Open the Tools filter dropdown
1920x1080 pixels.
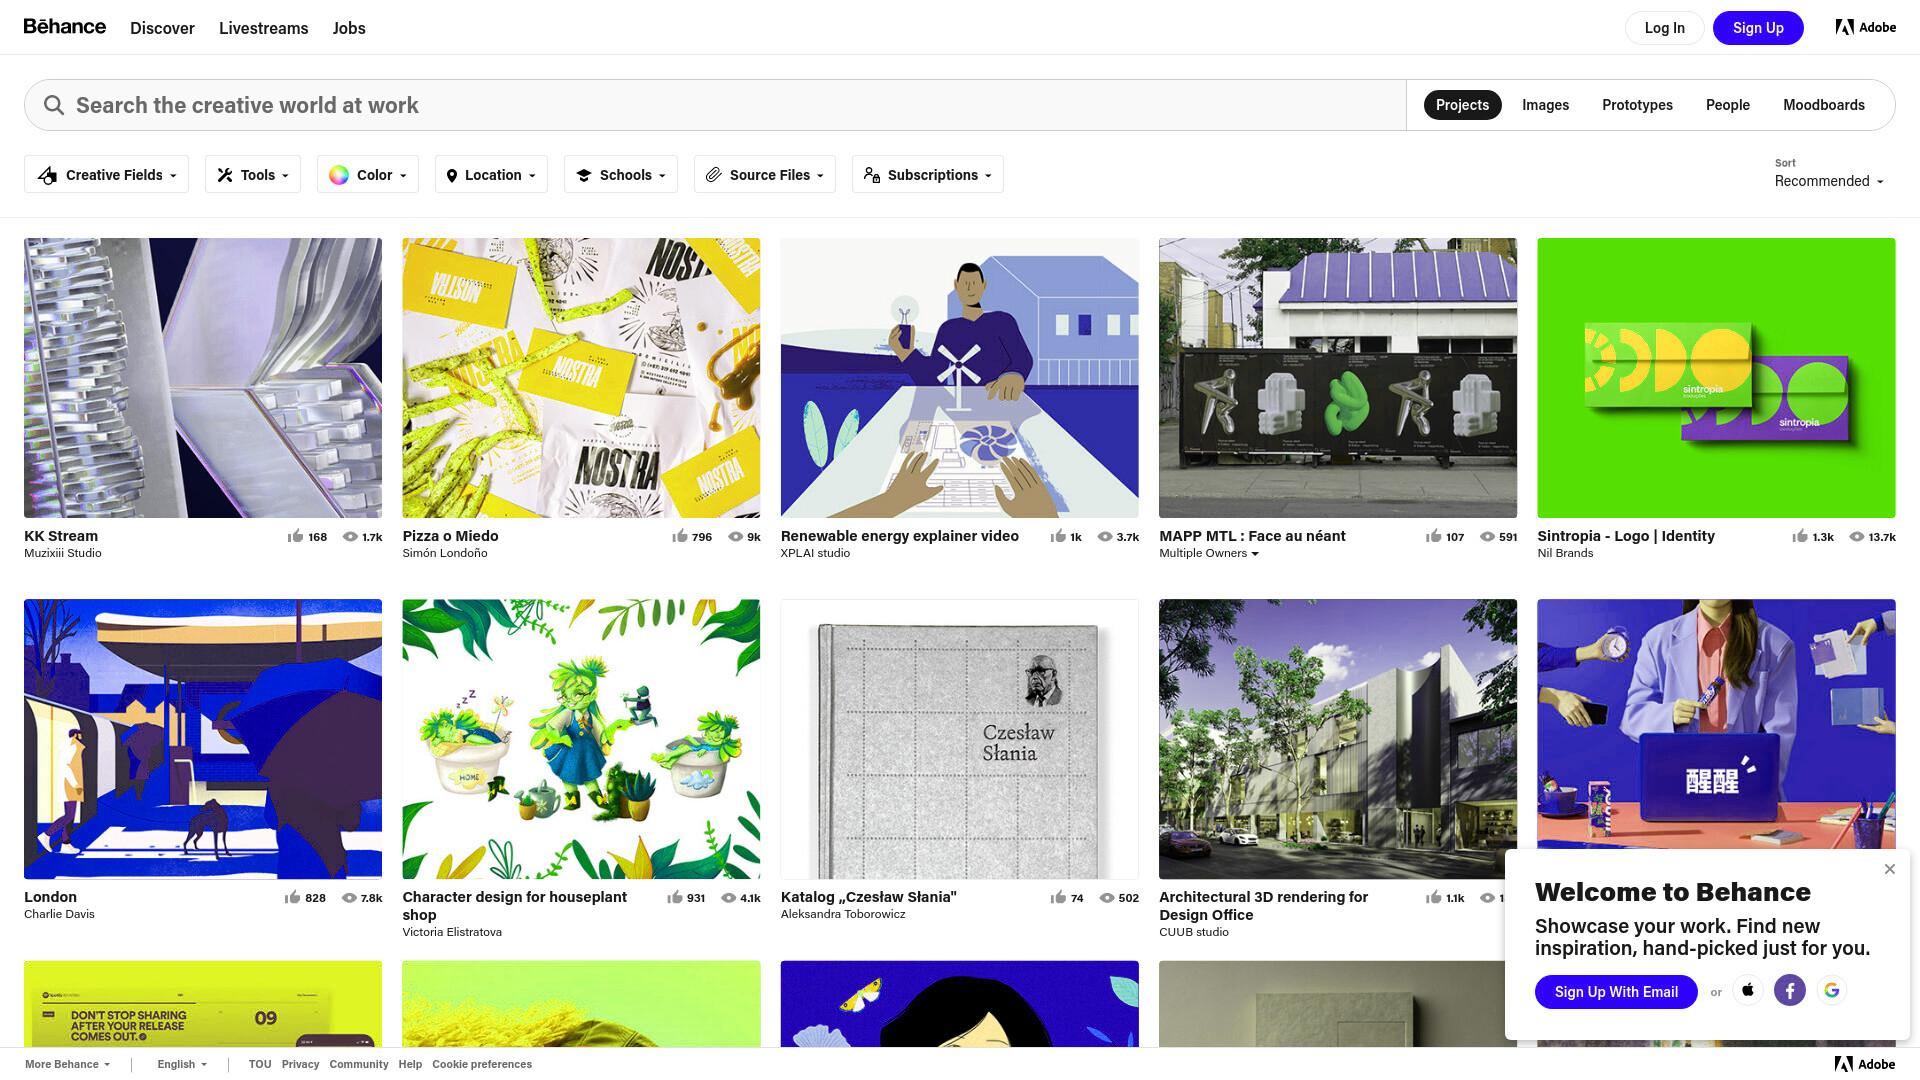point(253,175)
